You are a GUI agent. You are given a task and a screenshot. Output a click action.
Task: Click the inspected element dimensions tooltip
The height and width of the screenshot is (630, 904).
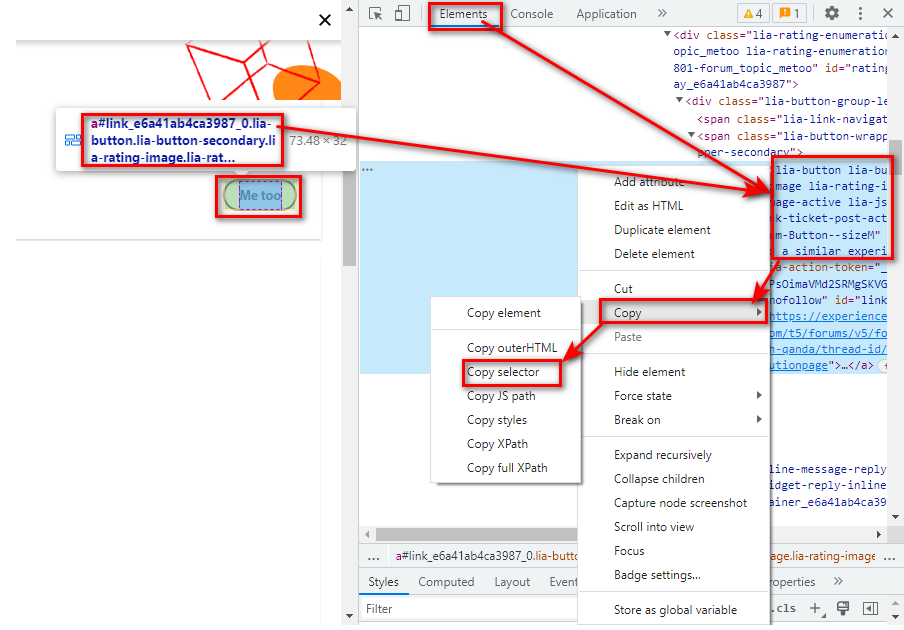click(316, 140)
